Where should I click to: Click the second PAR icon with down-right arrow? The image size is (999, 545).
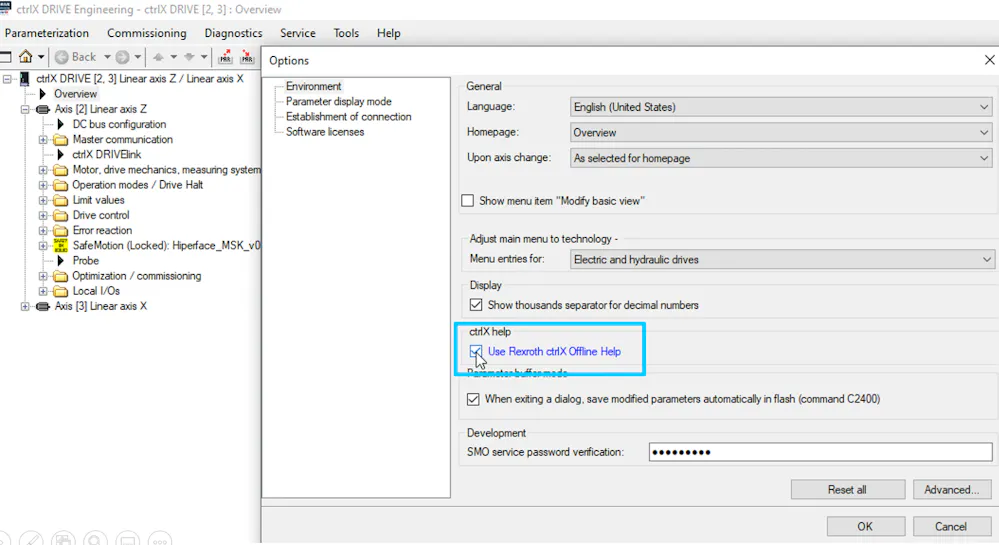click(x=247, y=57)
